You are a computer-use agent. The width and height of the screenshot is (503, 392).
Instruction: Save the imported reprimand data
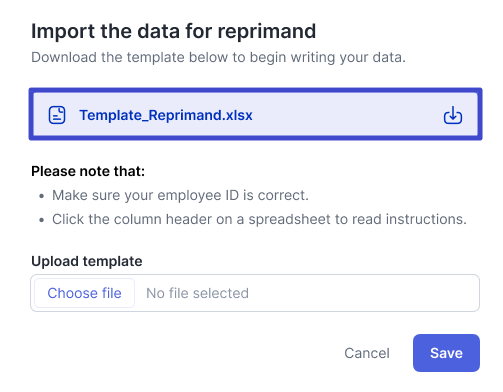[x=446, y=353]
